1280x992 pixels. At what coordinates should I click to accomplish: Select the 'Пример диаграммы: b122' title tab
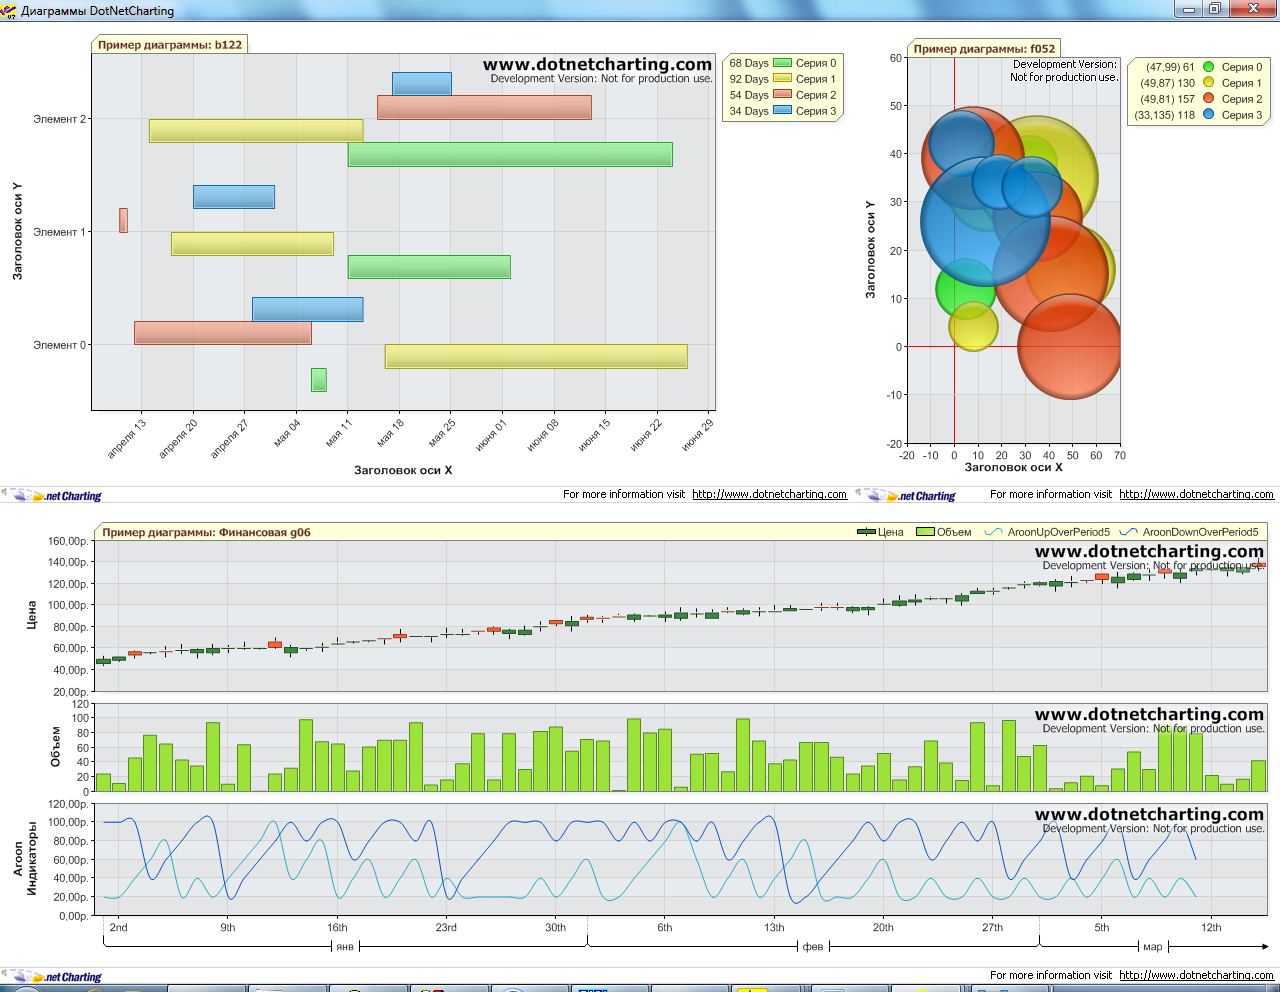tap(170, 45)
